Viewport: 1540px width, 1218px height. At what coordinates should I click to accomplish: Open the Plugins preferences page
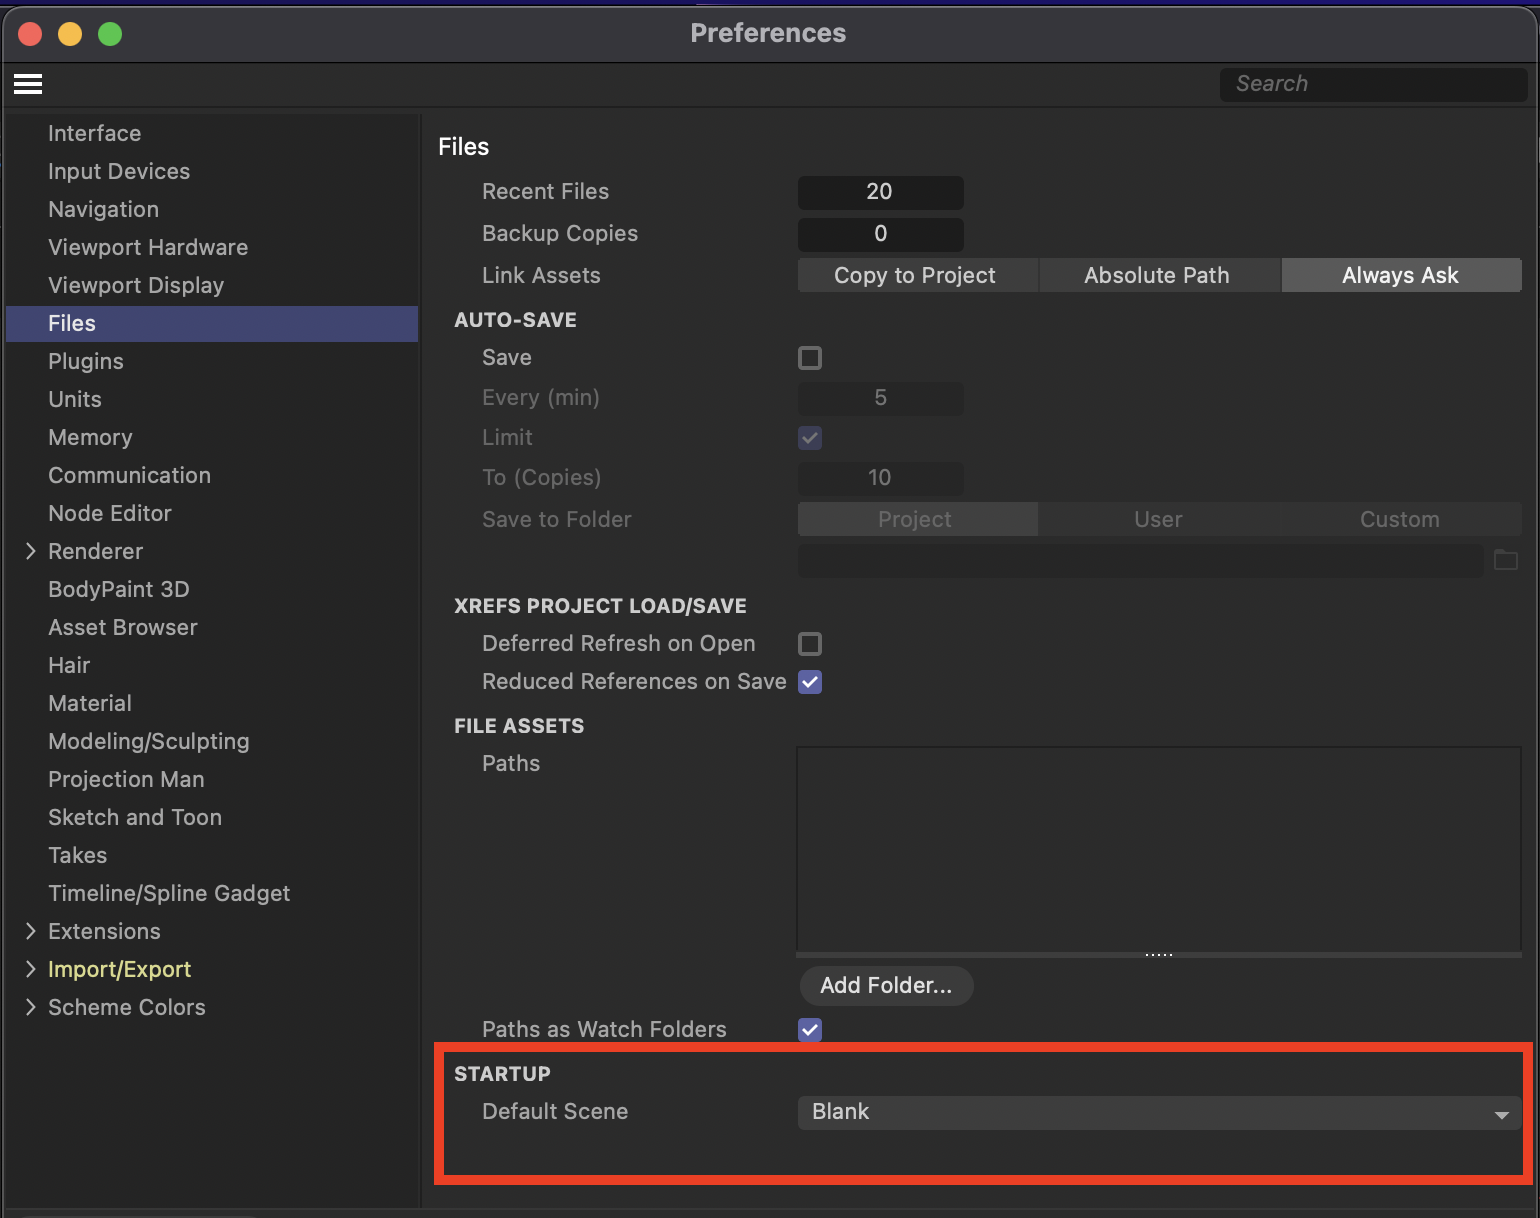pyautogui.click(x=86, y=362)
